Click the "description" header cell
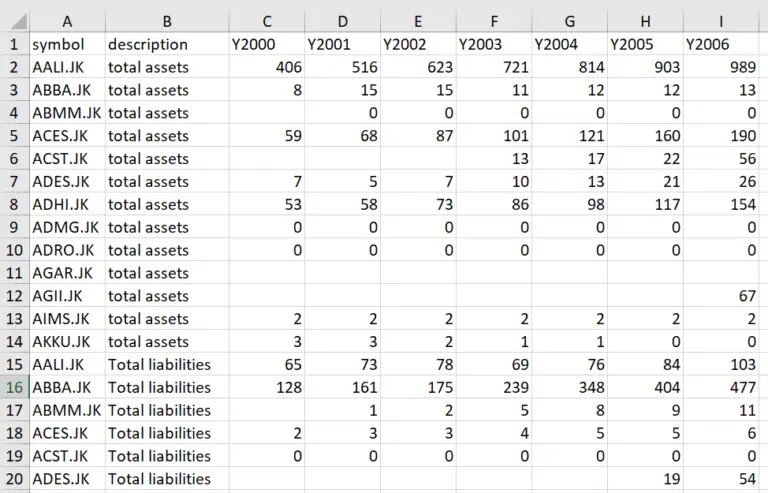This screenshot has width=768, height=493. pos(166,44)
